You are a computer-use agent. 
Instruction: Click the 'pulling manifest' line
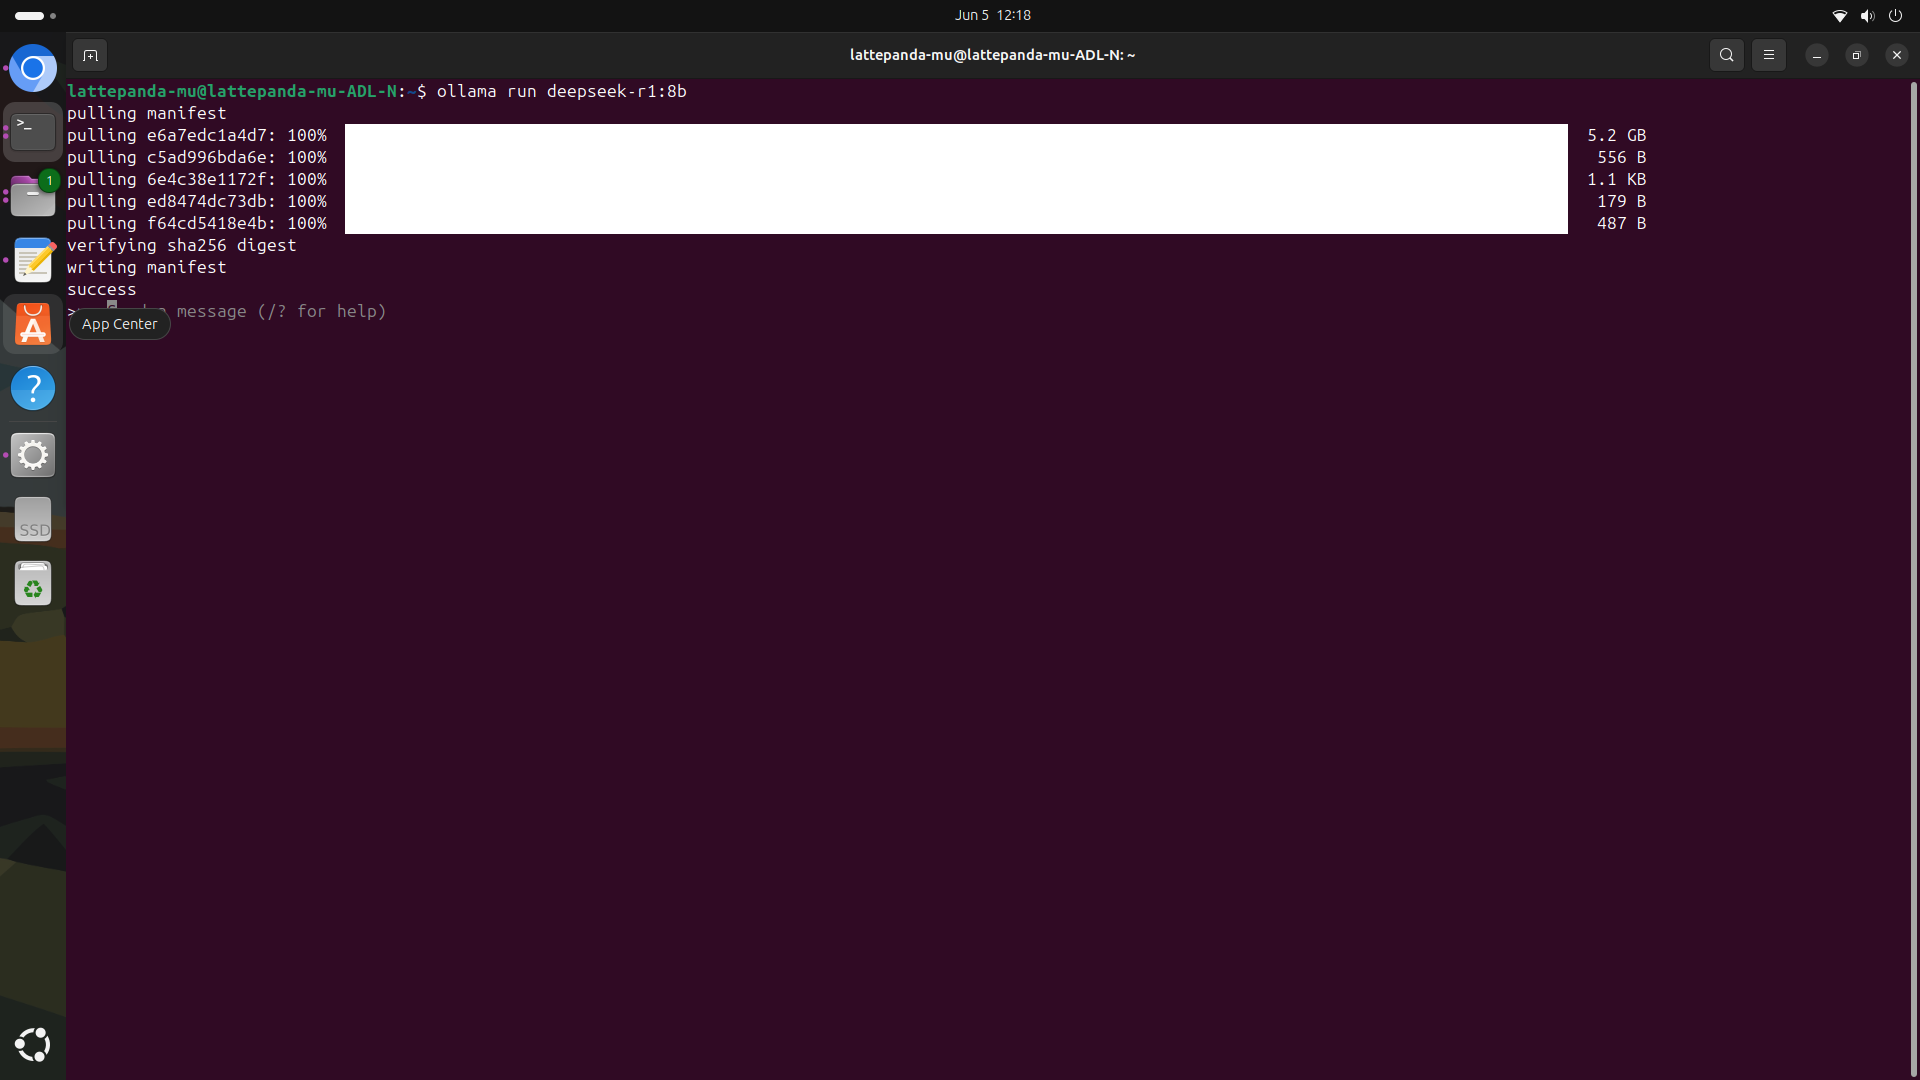tap(147, 113)
